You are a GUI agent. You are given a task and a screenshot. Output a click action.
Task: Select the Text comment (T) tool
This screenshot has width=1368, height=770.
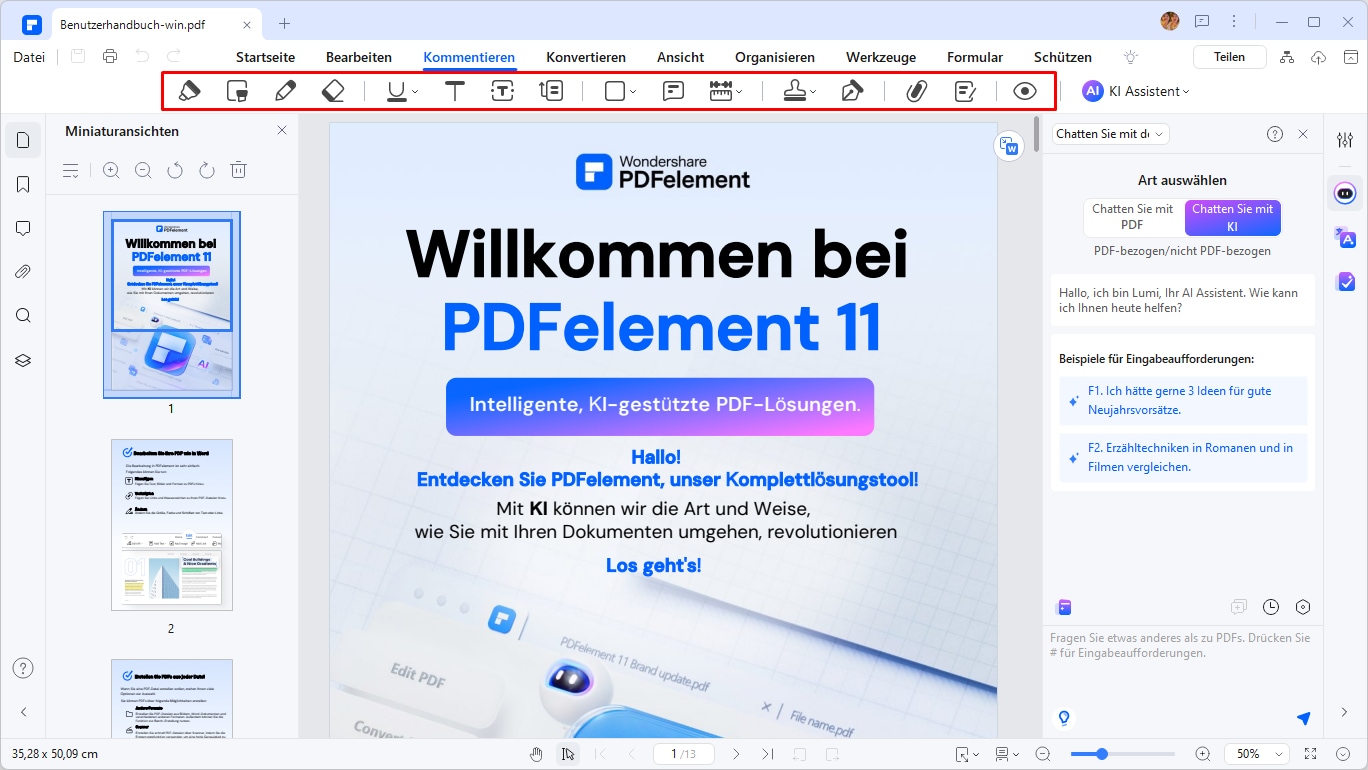pyautogui.click(x=455, y=91)
